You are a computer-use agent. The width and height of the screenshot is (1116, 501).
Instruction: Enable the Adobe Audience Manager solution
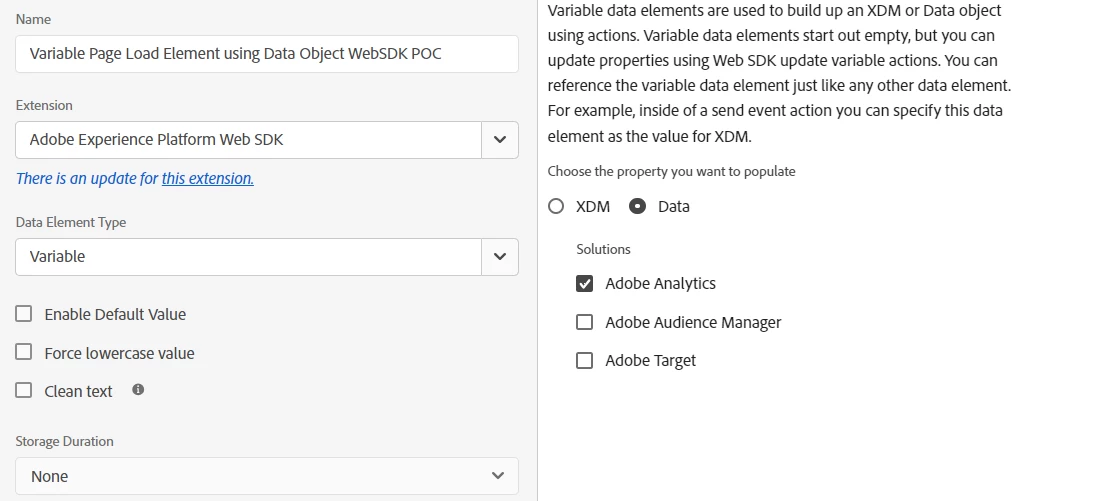tap(585, 322)
